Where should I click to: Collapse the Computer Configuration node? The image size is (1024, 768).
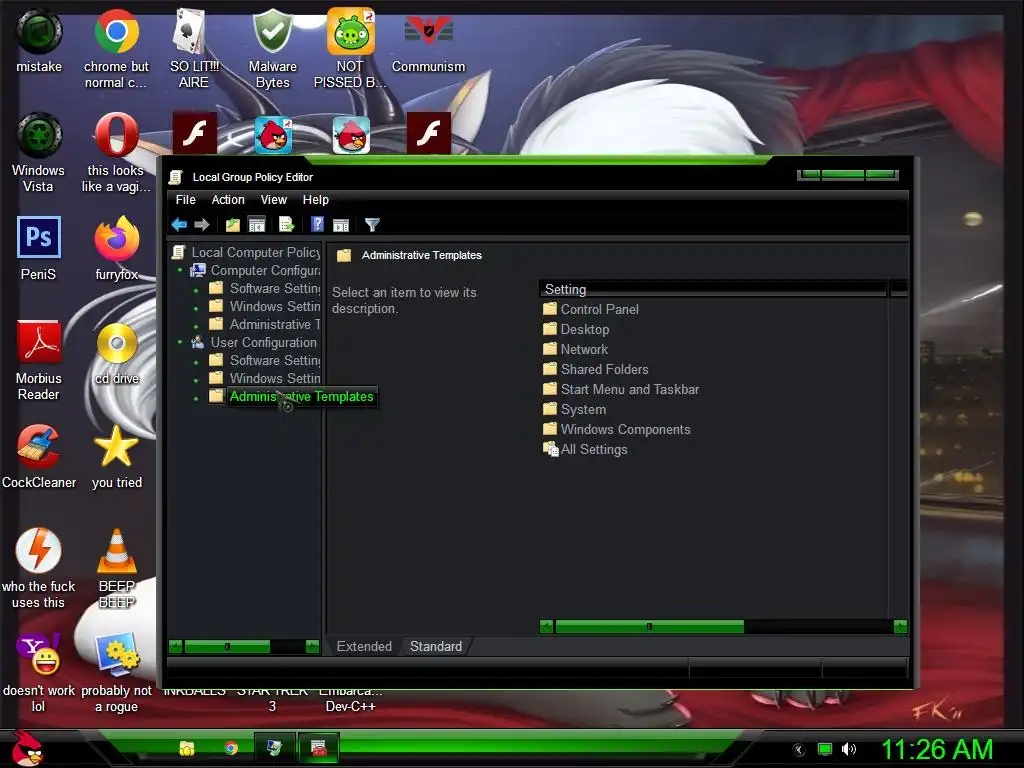point(180,270)
